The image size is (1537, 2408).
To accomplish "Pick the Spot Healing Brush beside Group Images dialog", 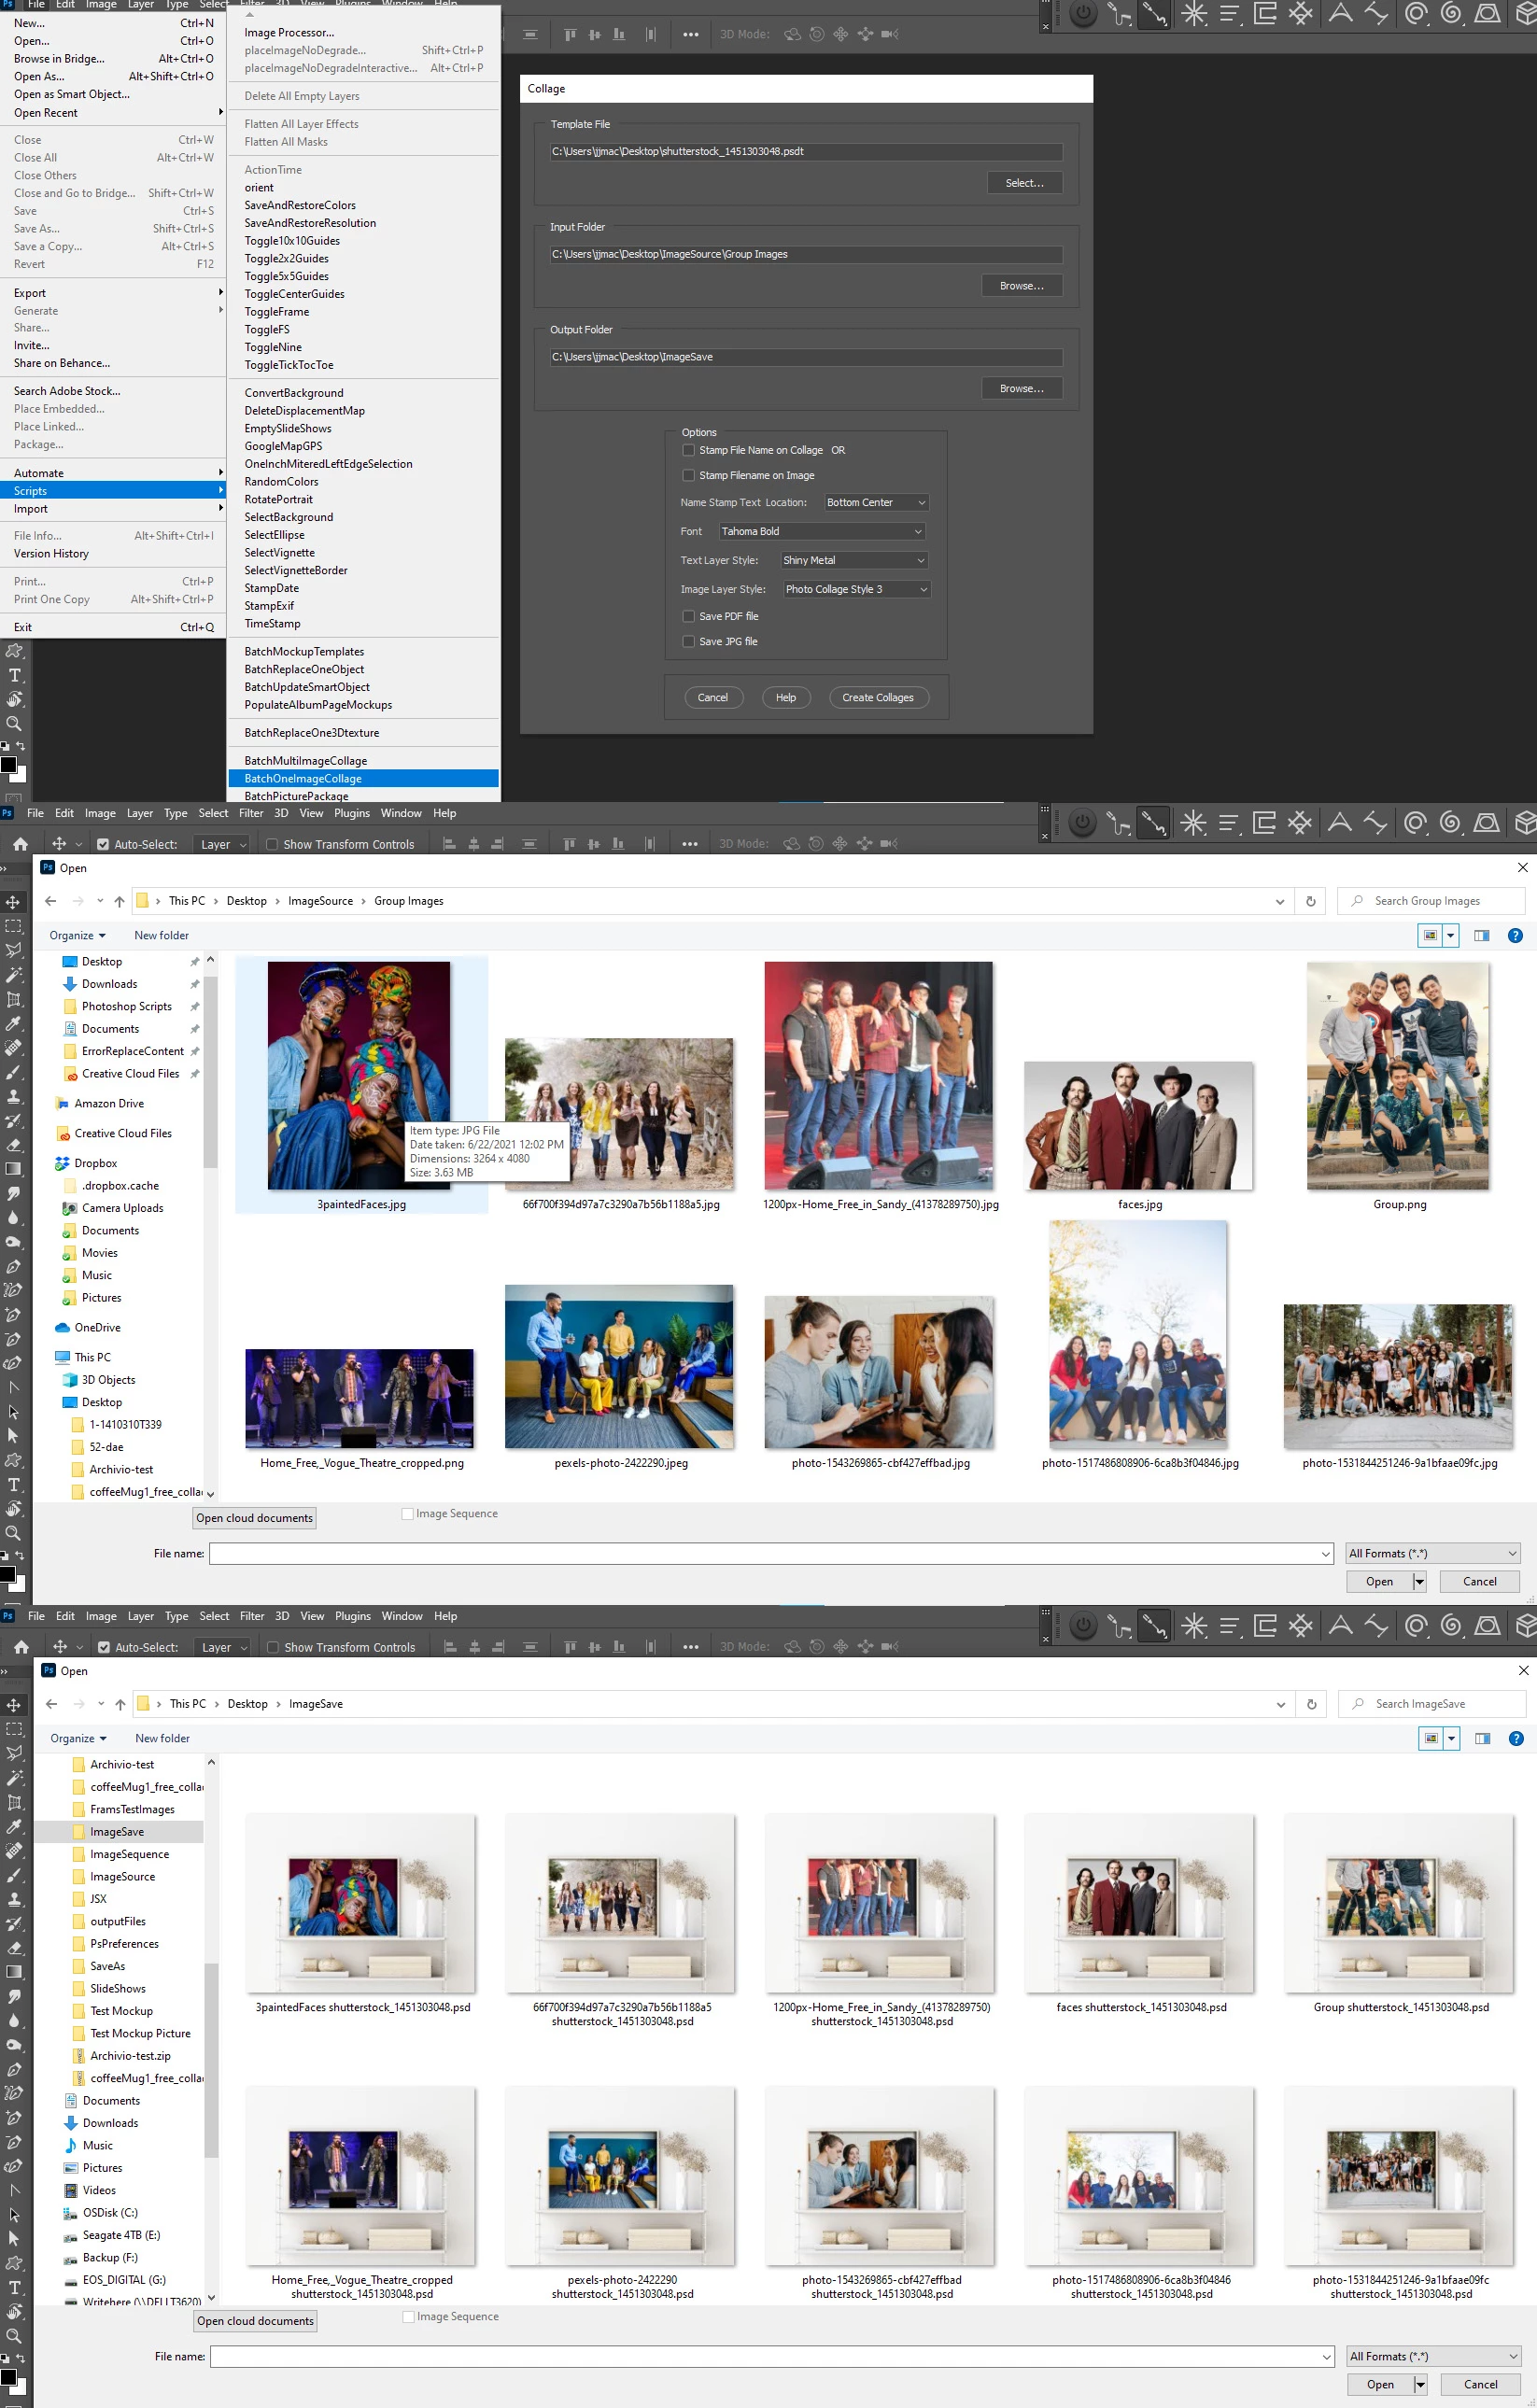I will [13, 1047].
